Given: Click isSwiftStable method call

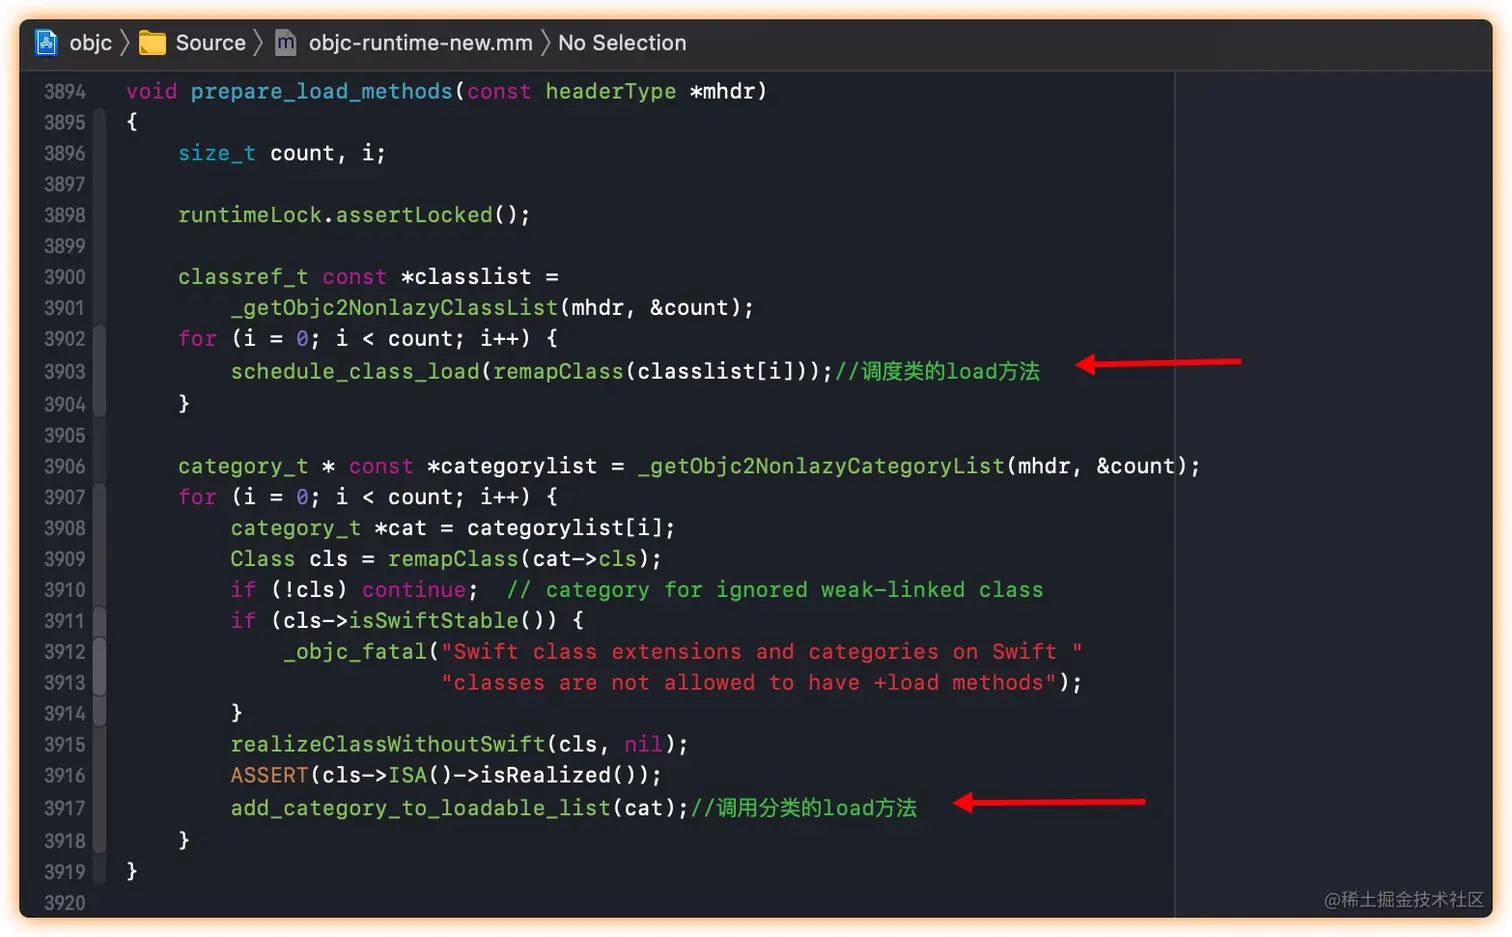Looking at the screenshot, I should click(433, 621).
